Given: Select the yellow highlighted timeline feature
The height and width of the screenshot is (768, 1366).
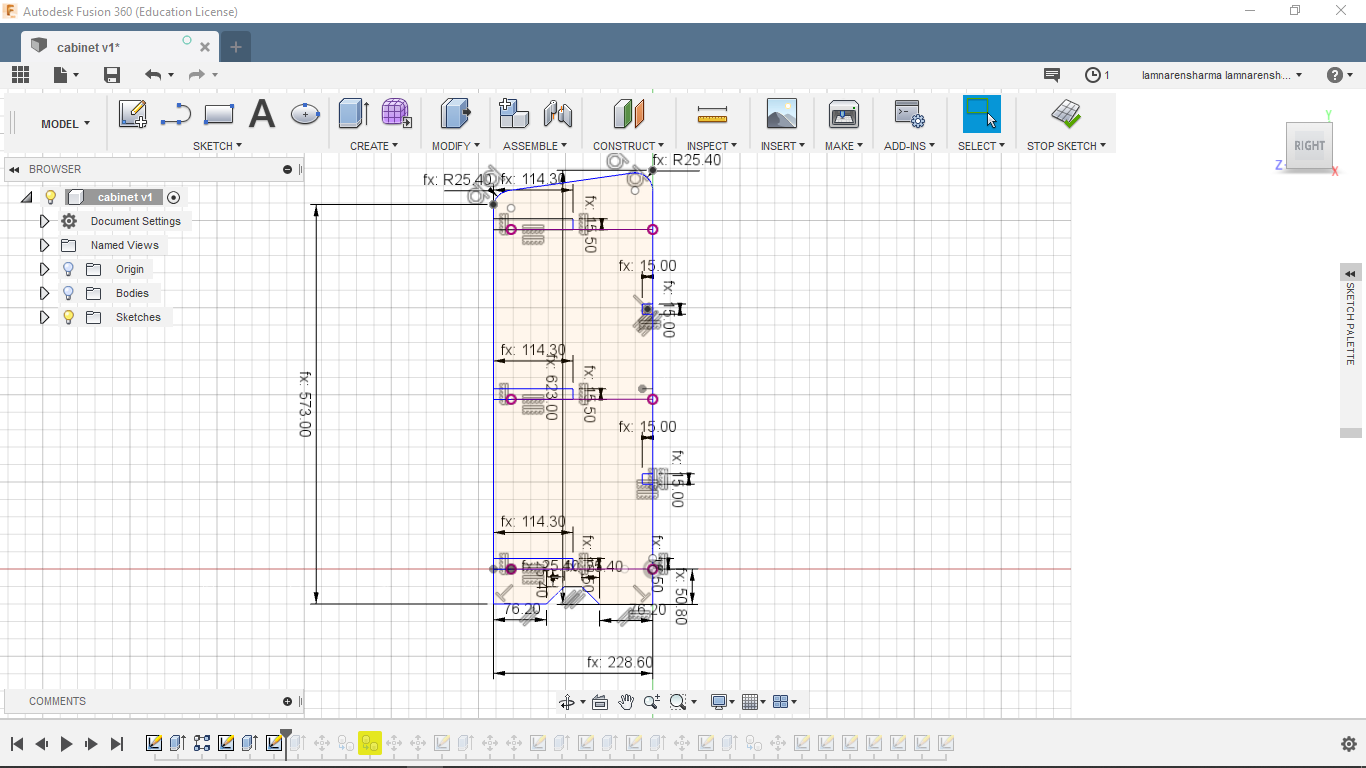Looking at the screenshot, I should click(370, 743).
